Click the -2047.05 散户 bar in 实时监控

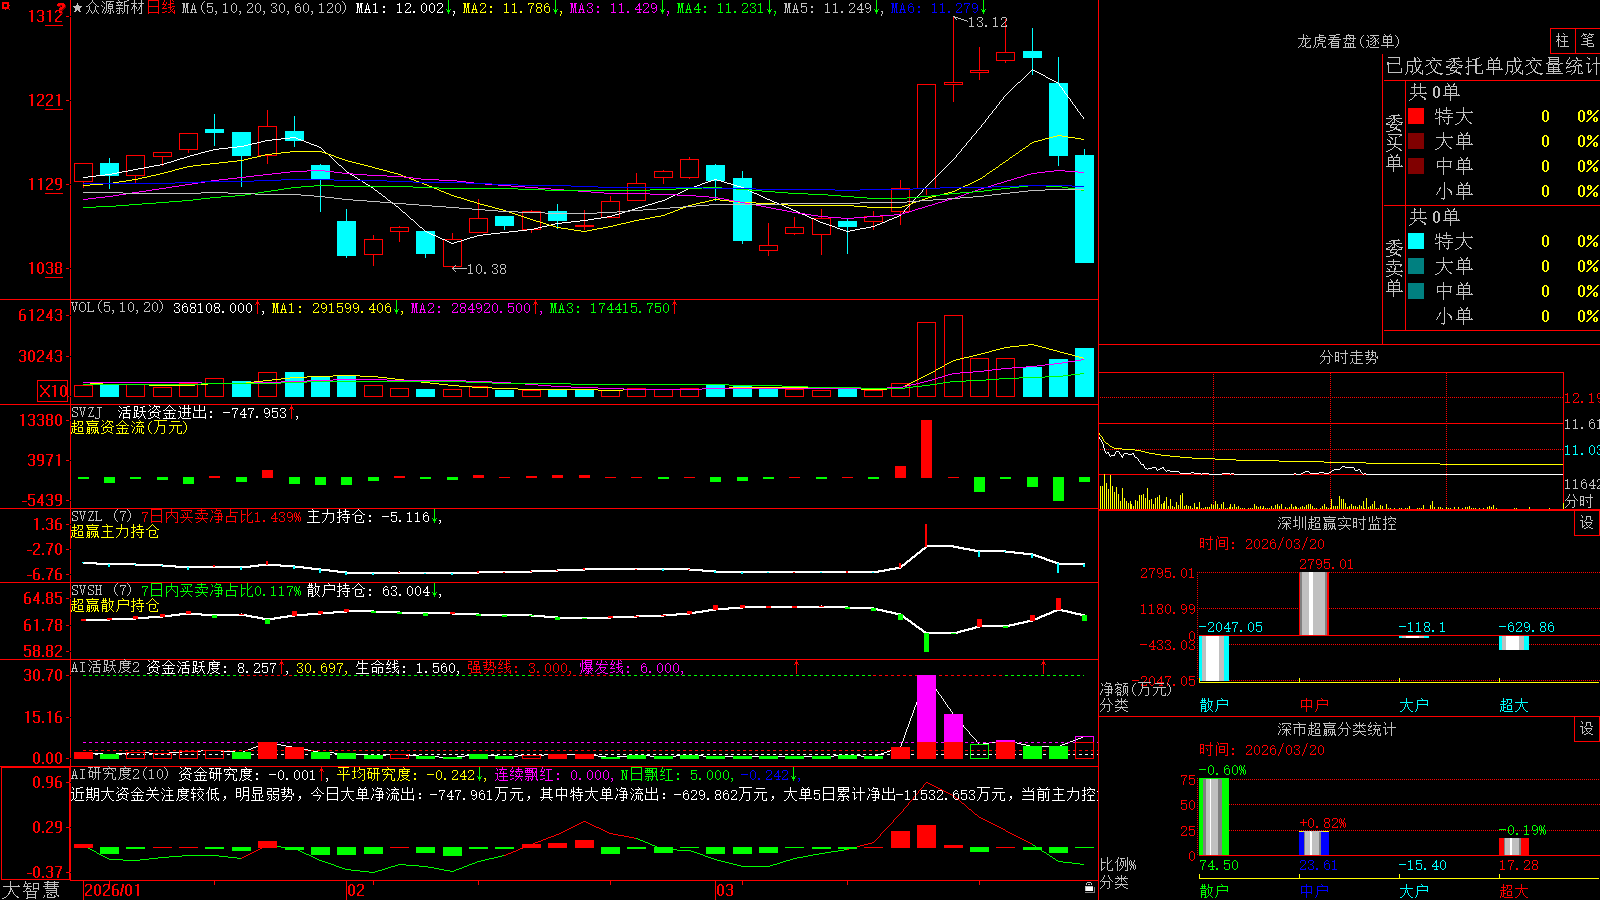(x=1214, y=658)
